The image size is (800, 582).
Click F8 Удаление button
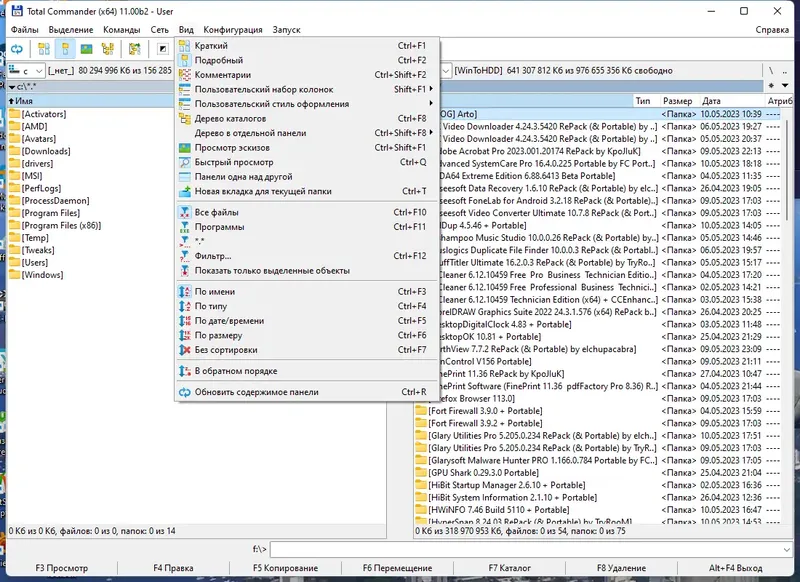click(621, 568)
